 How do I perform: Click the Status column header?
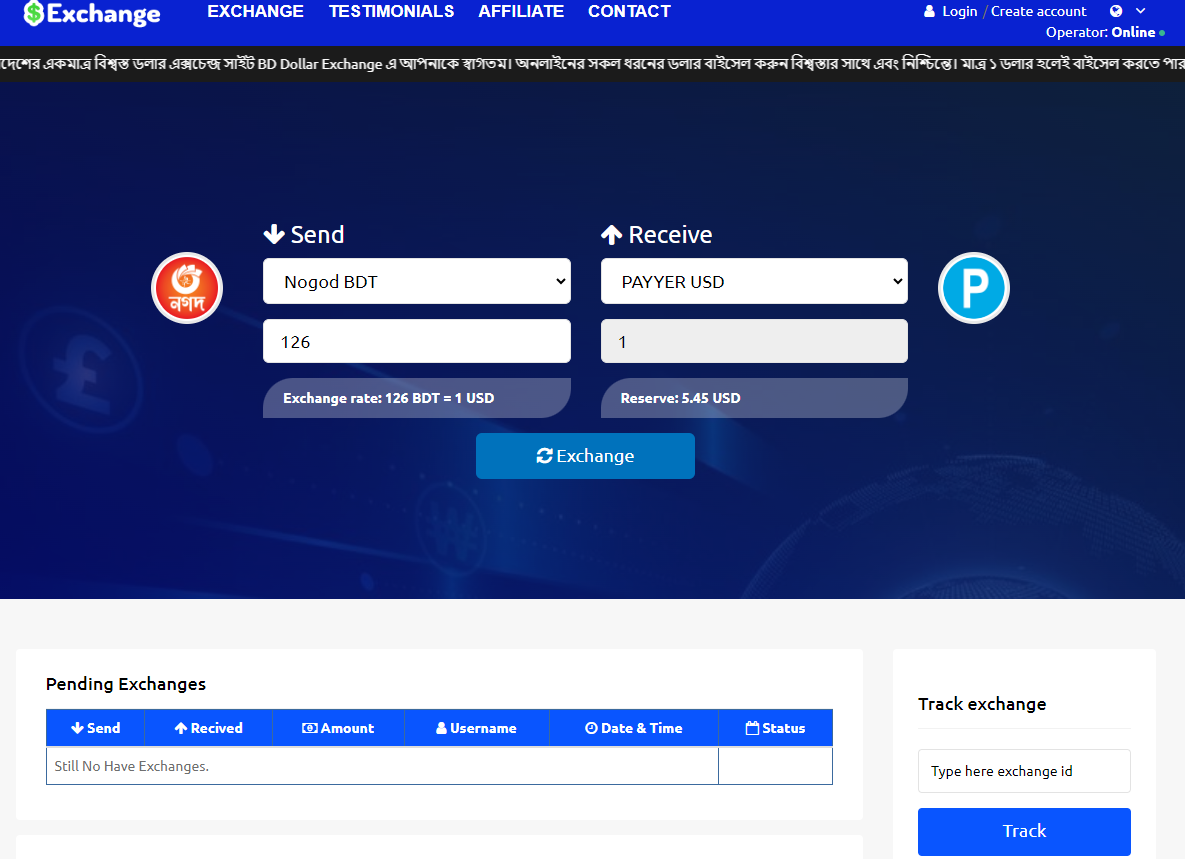(775, 728)
